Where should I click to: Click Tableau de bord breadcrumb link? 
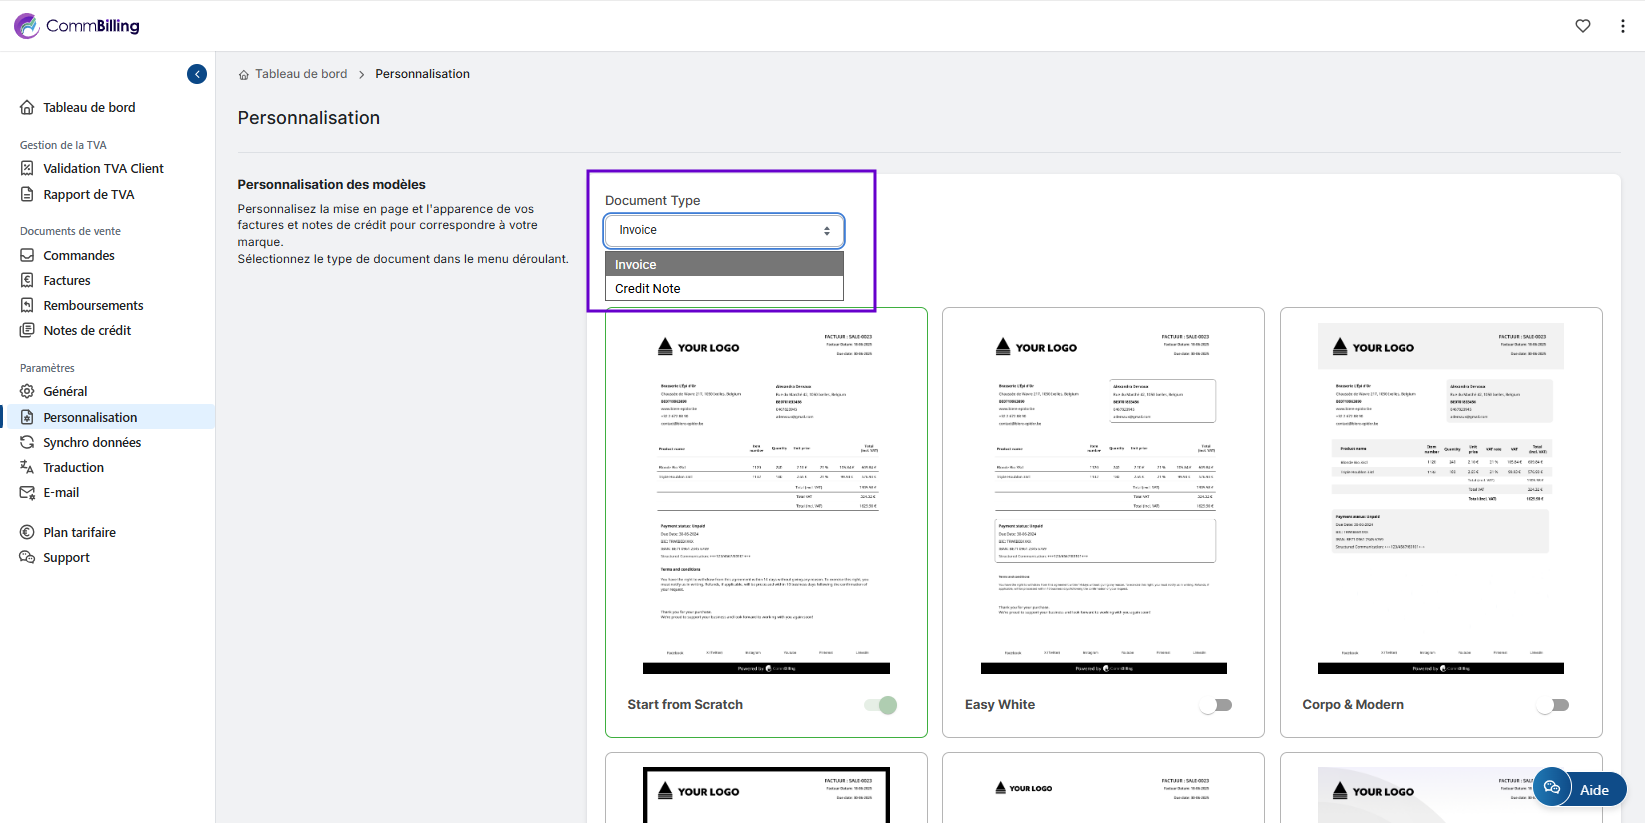click(x=300, y=74)
